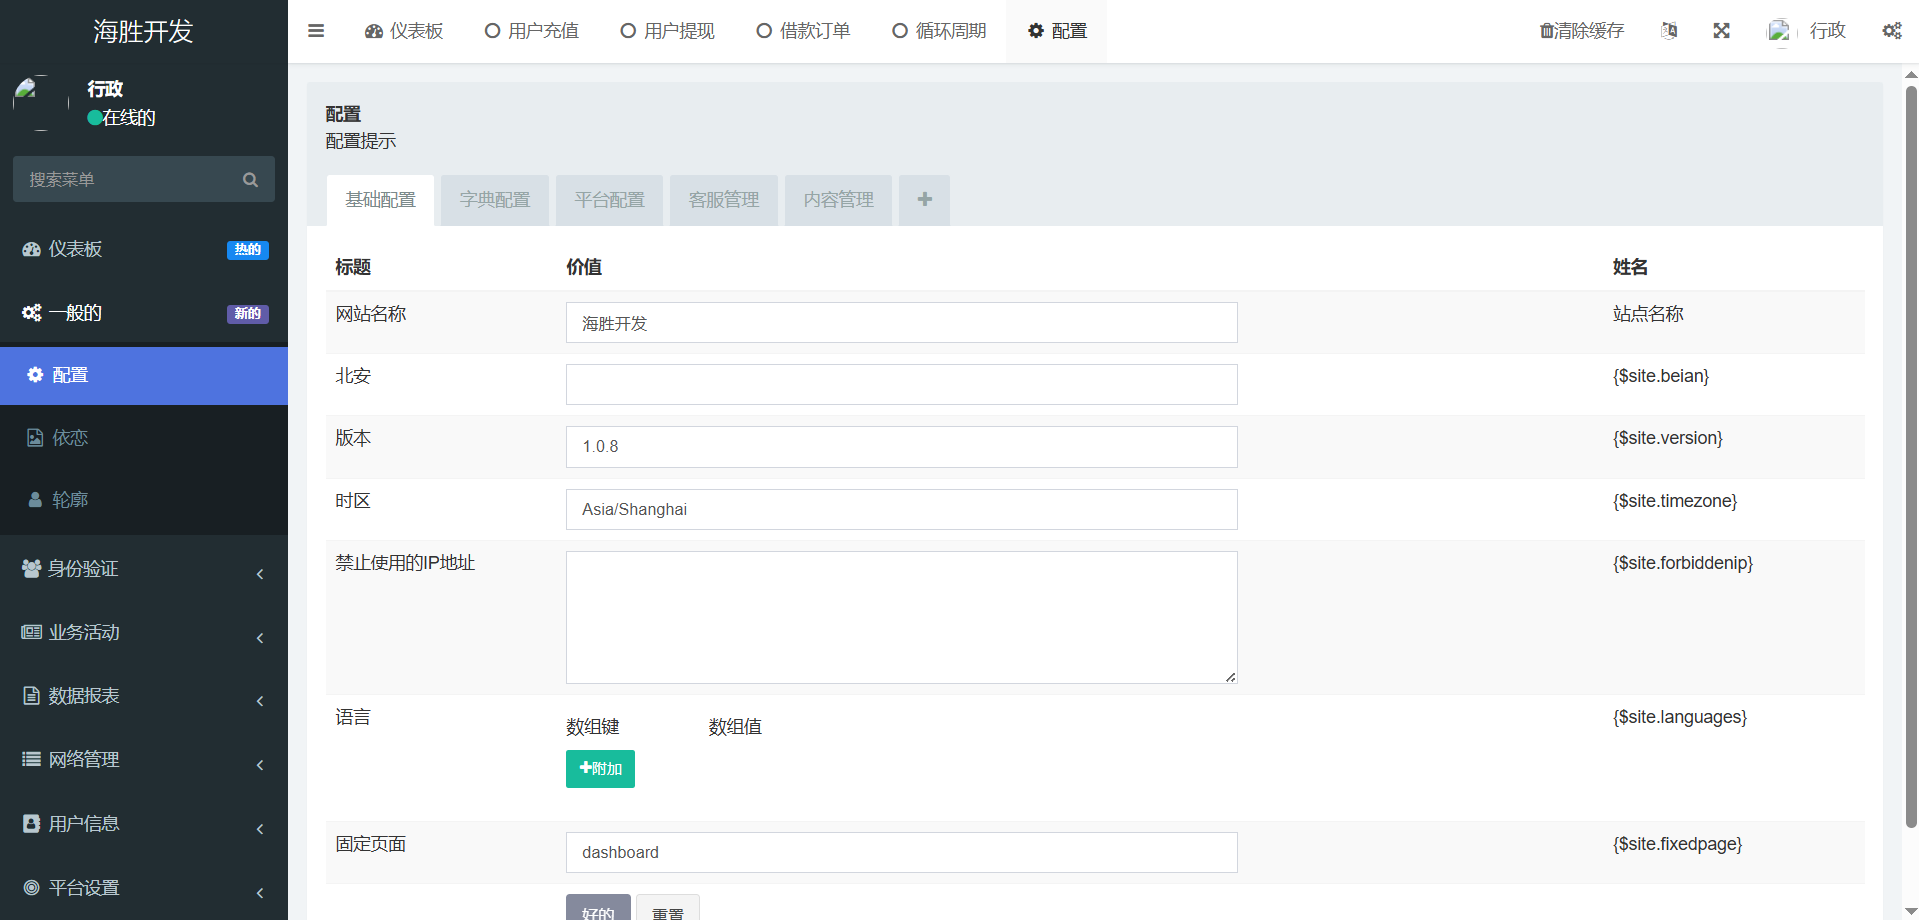Open 依恋 attachment item in sidebar
The width and height of the screenshot is (1919, 920).
[70, 438]
